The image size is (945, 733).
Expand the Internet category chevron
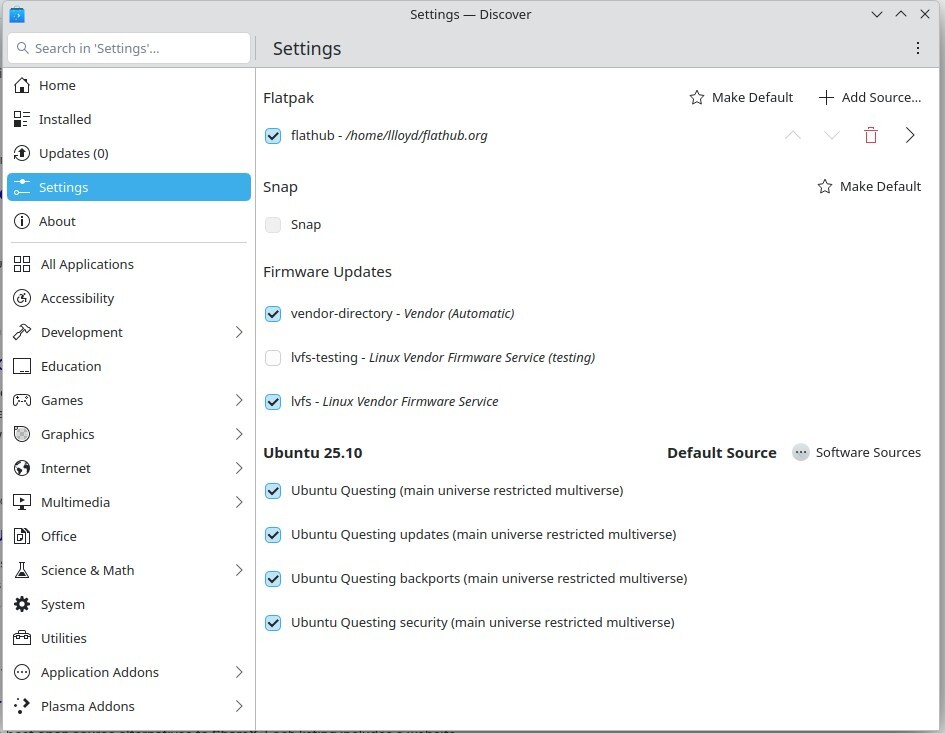(239, 468)
